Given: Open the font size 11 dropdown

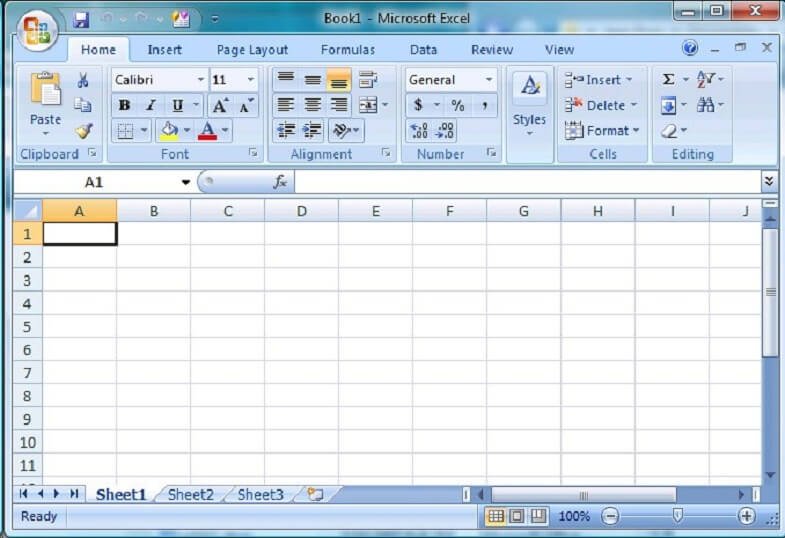Looking at the screenshot, I should click(x=250, y=80).
